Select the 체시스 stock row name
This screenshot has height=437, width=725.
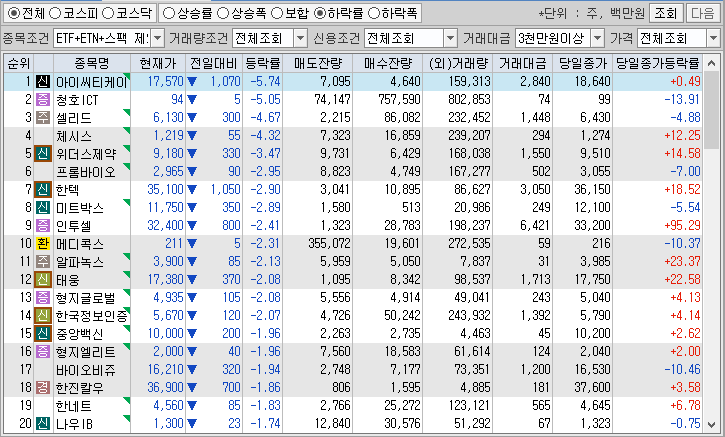pos(74,136)
